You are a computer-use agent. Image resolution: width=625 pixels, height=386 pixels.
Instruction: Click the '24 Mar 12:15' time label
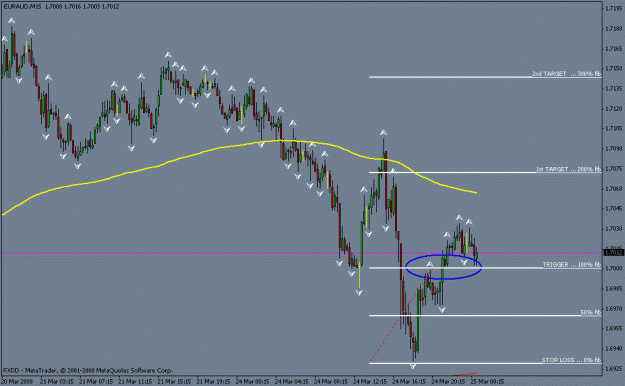tap(370, 382)
